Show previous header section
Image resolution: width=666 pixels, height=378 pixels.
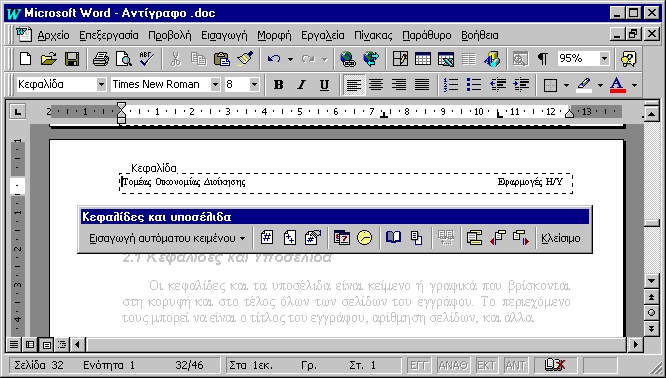click(x=497, y=238)
